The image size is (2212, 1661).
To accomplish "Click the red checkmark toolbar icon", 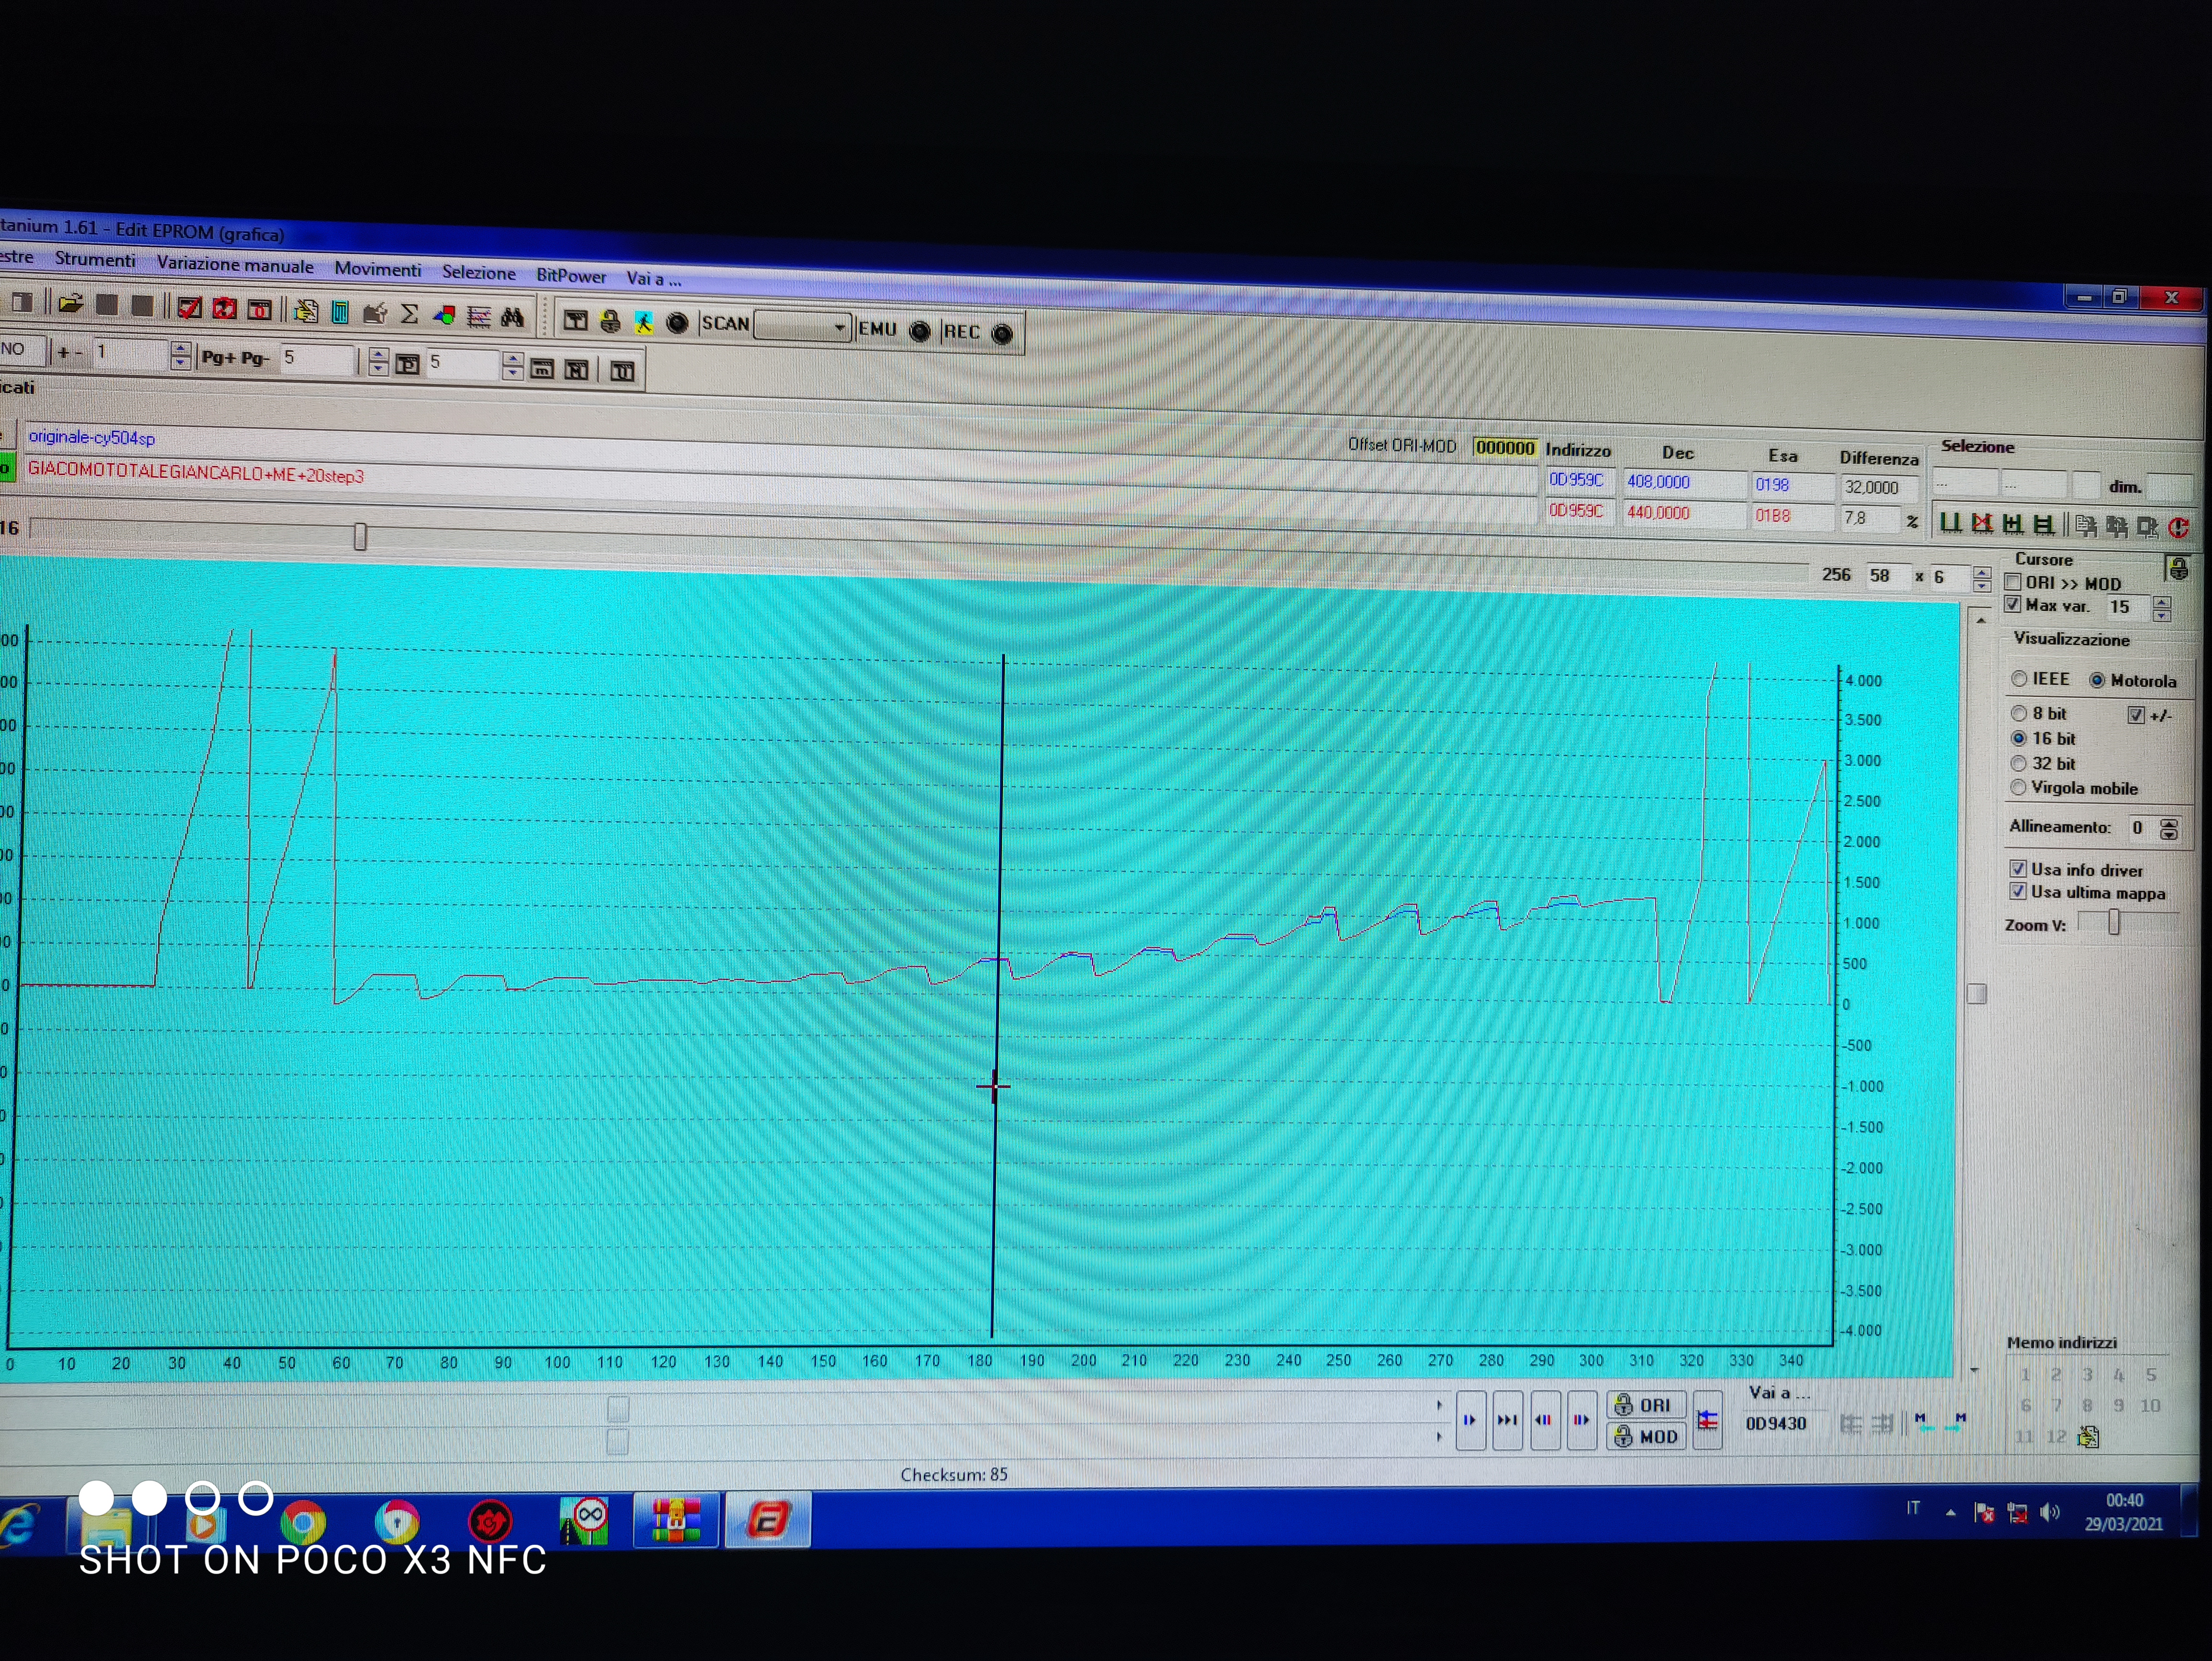I will click(189, 308).
